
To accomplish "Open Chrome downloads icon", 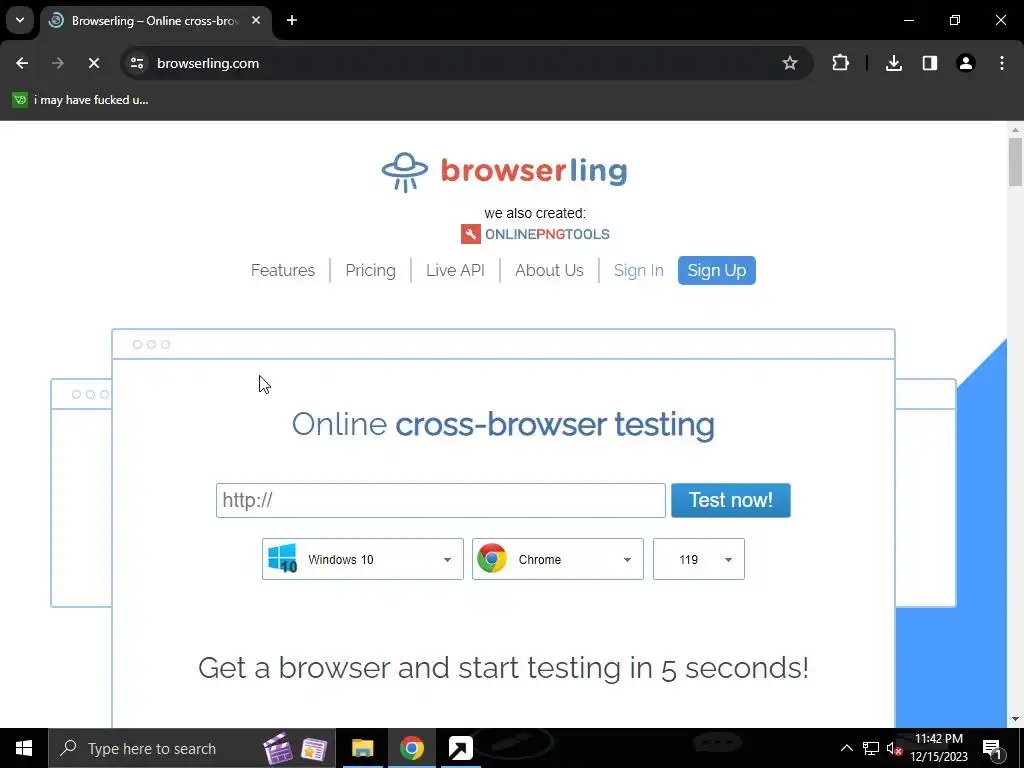I will 894,63.
